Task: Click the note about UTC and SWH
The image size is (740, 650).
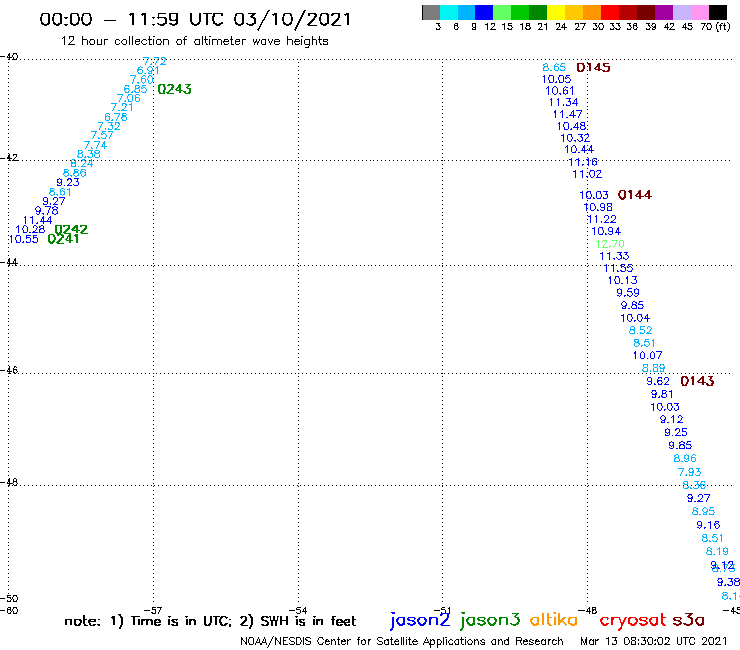Action: (210, 621)
